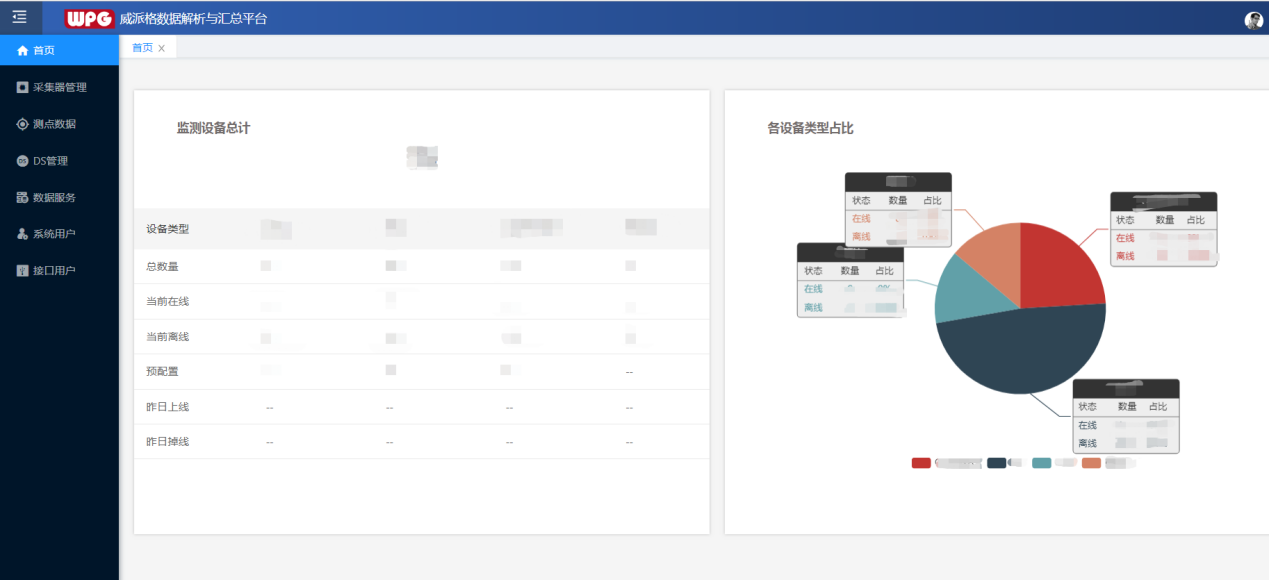Collapse the sidebar with the hamburger icon
The width and height of the screenshot is (1269, 580).
tap(19, 17)
